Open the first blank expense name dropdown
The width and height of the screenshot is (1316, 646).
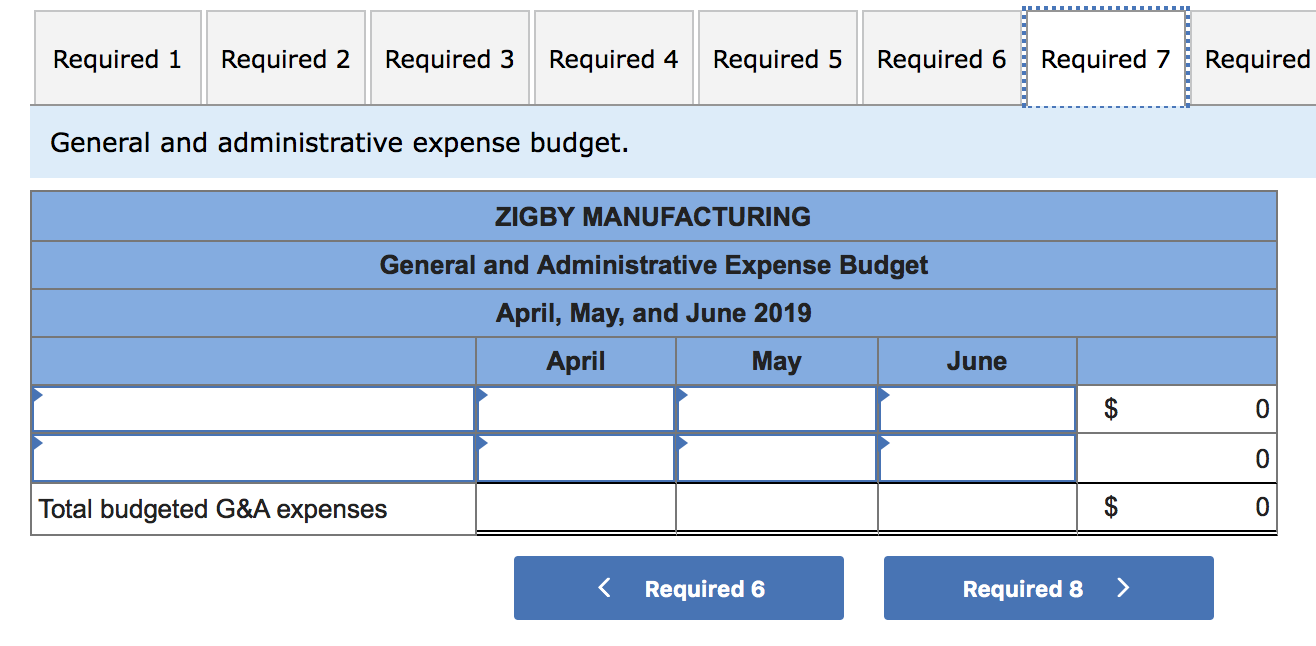pyautogui.click(x=254, y=409)
